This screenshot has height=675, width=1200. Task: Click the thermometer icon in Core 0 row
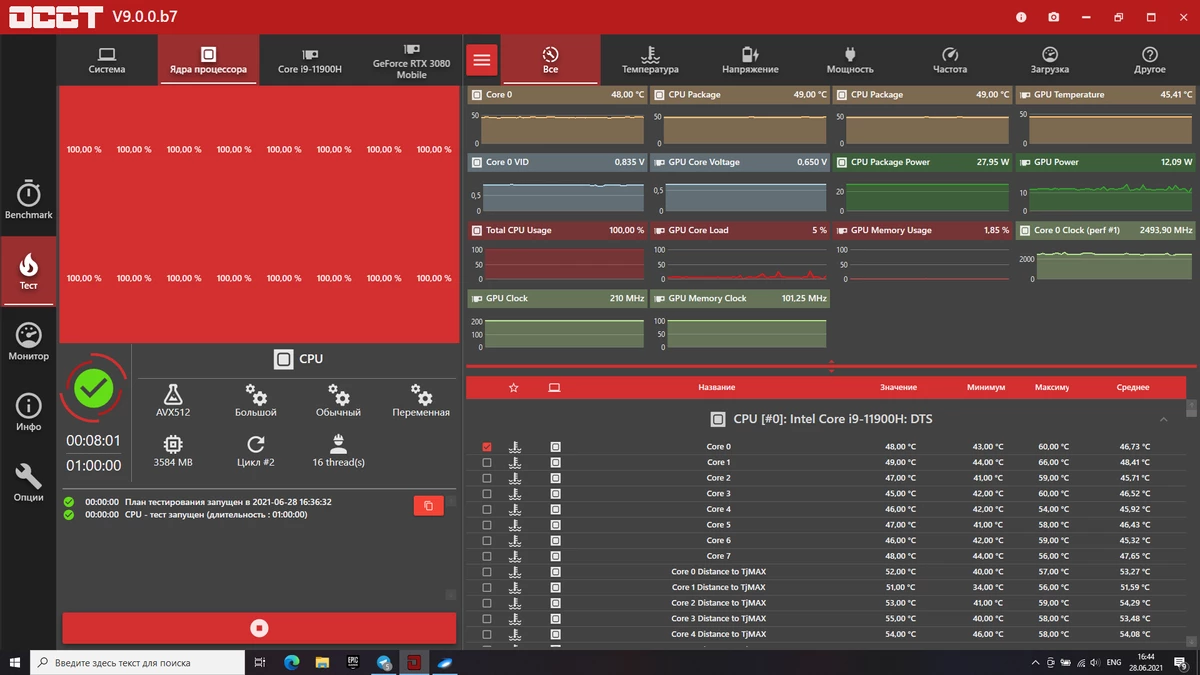click(515, 447)
